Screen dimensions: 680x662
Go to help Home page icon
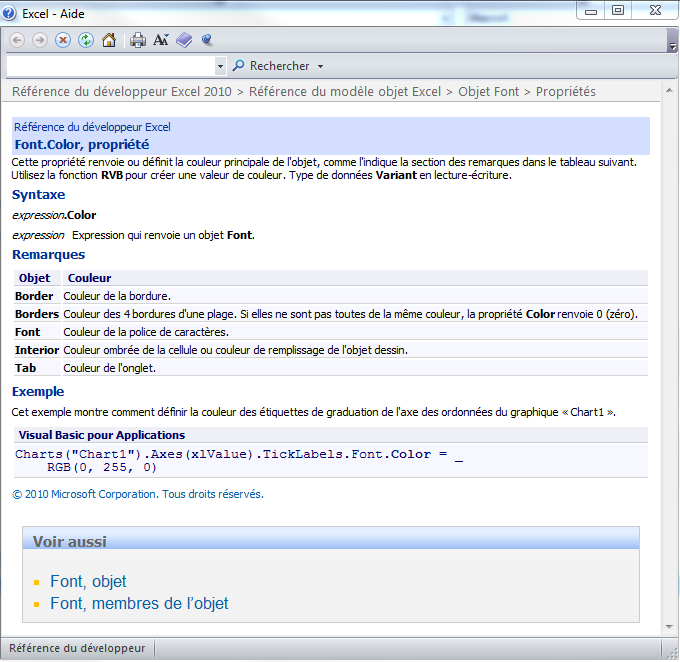[109, 40]
